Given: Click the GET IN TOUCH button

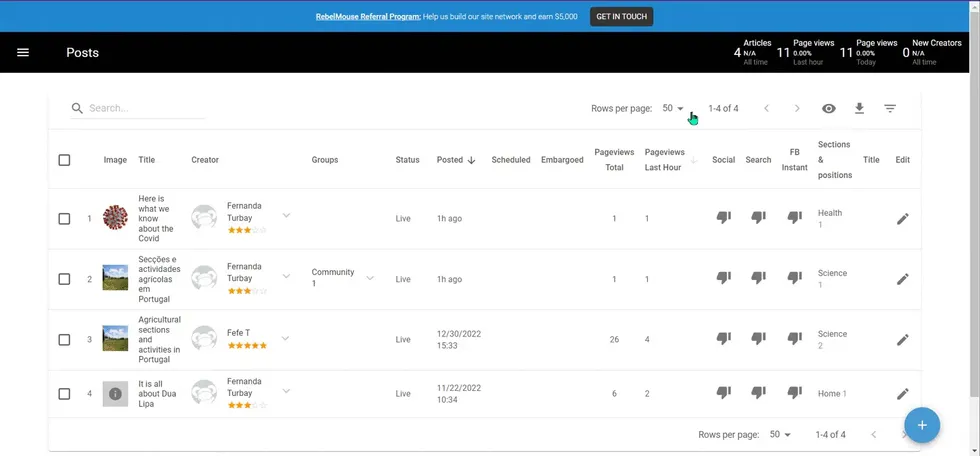Looking at the screenshot, I should coord(621,17).
